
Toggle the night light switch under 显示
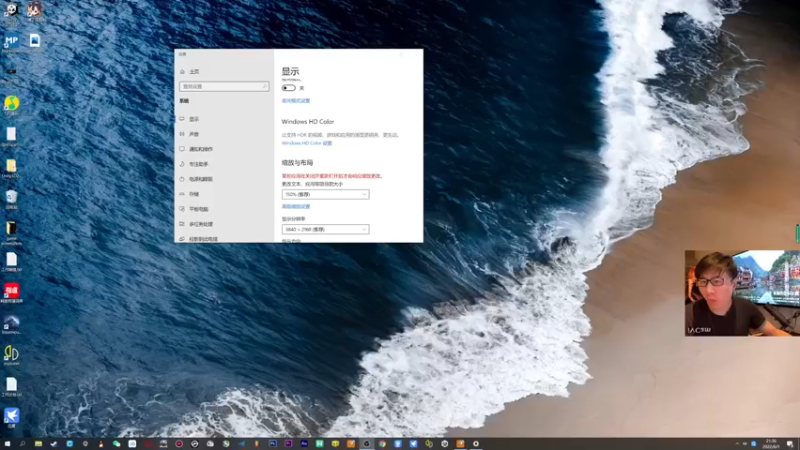[x=288, y=88]
